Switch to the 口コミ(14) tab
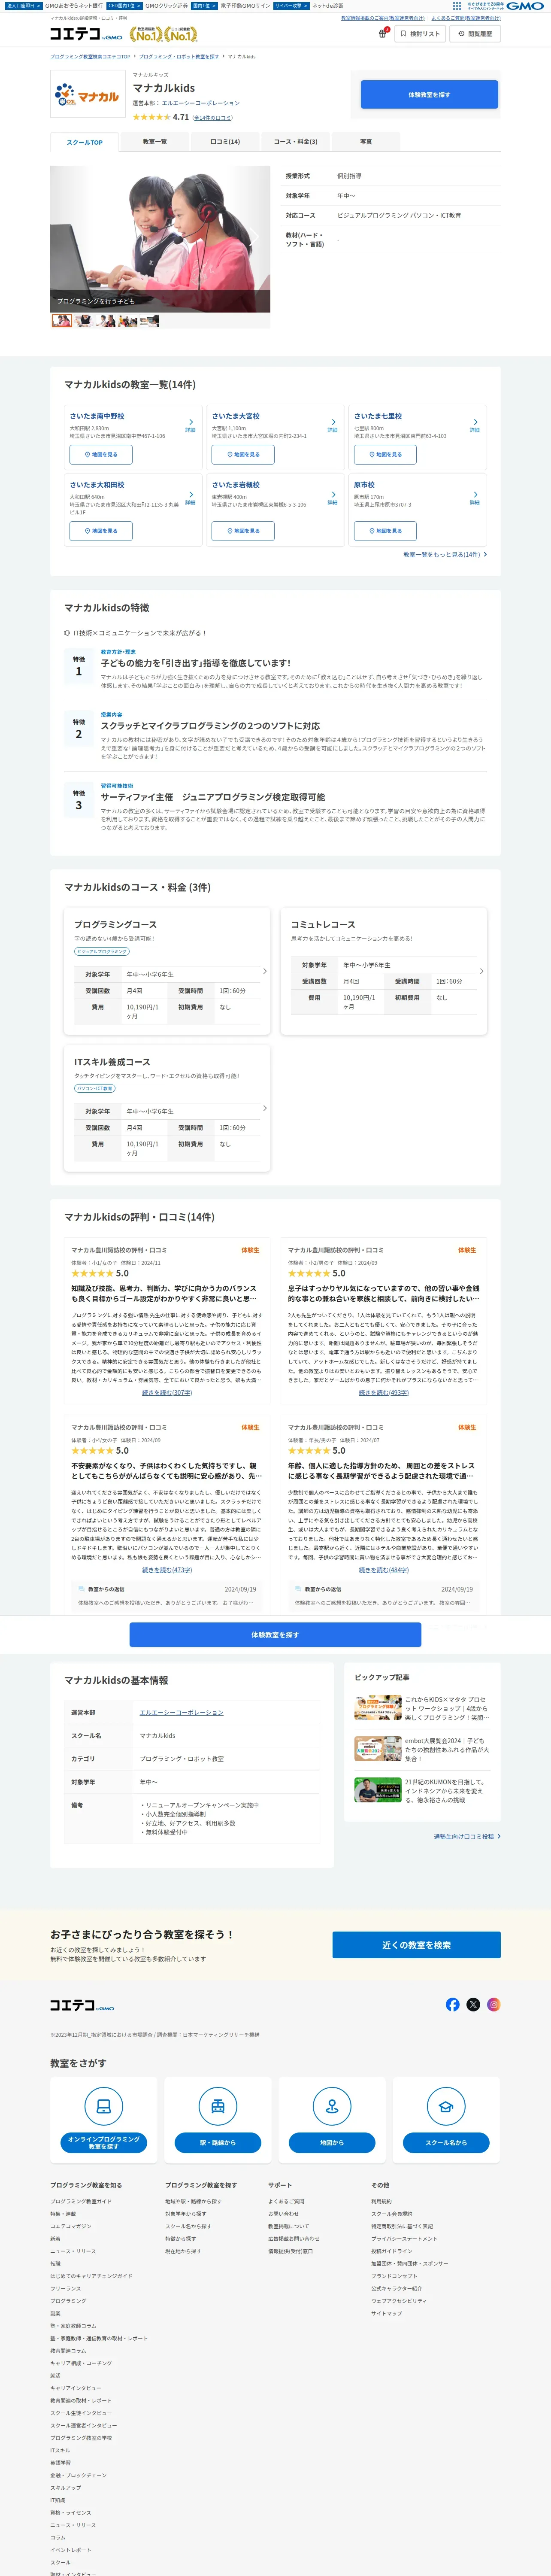This screenshot has width=551, height=2576. 225,142
